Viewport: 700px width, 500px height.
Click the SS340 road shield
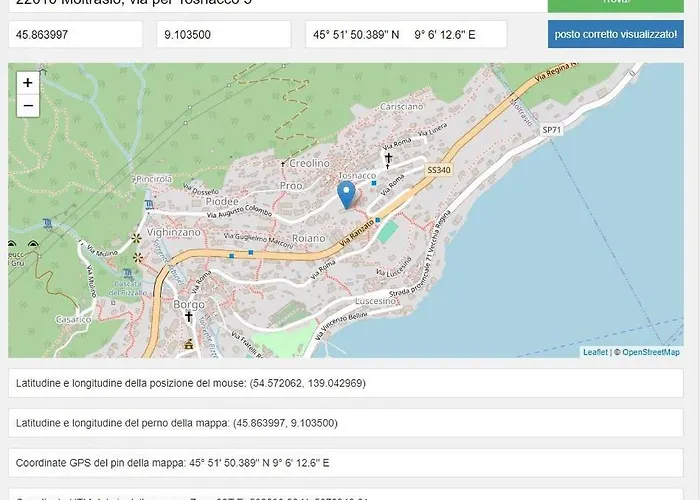point(440,171)
